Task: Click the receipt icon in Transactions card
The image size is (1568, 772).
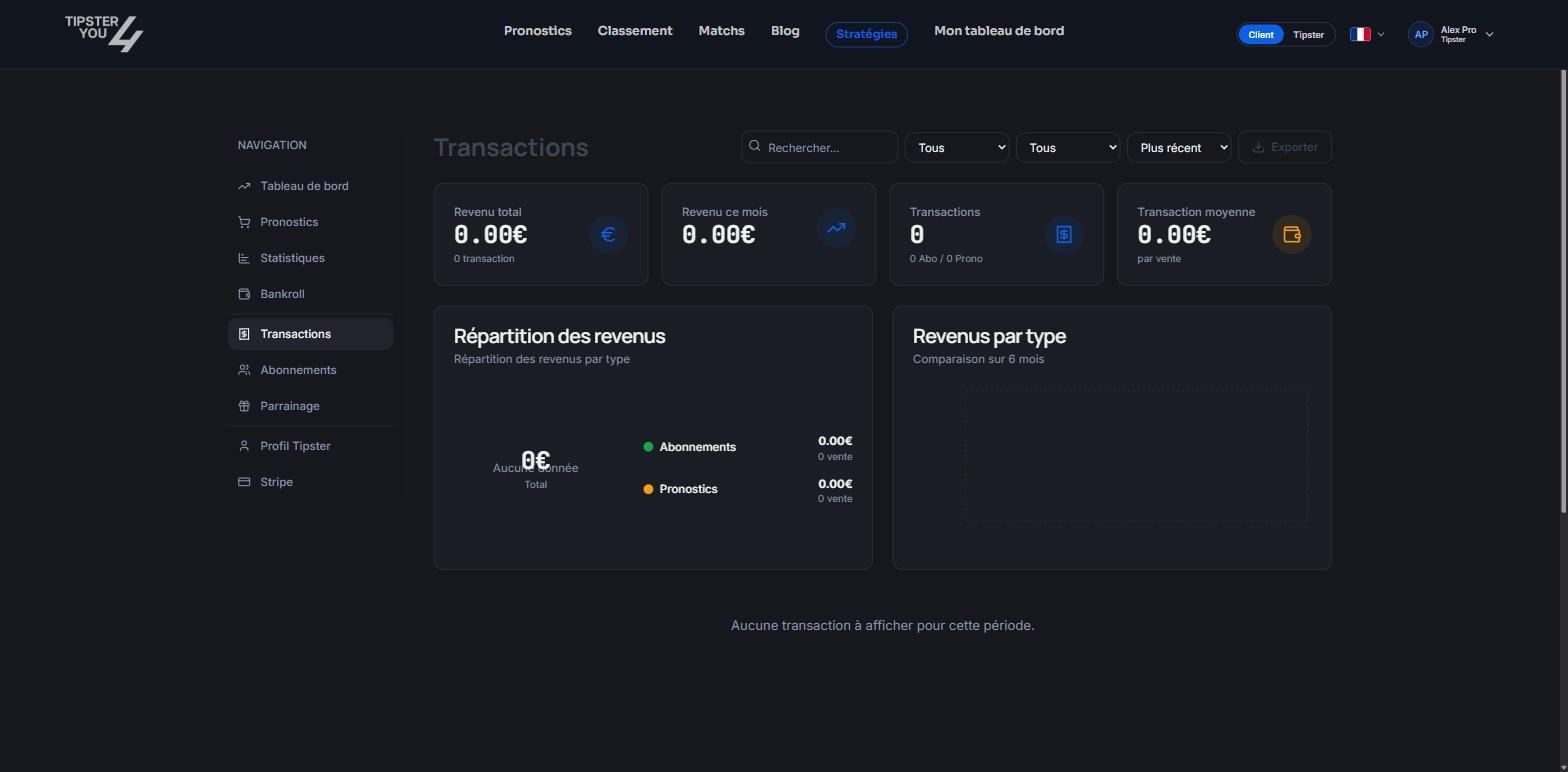Action: point(1064,235)
